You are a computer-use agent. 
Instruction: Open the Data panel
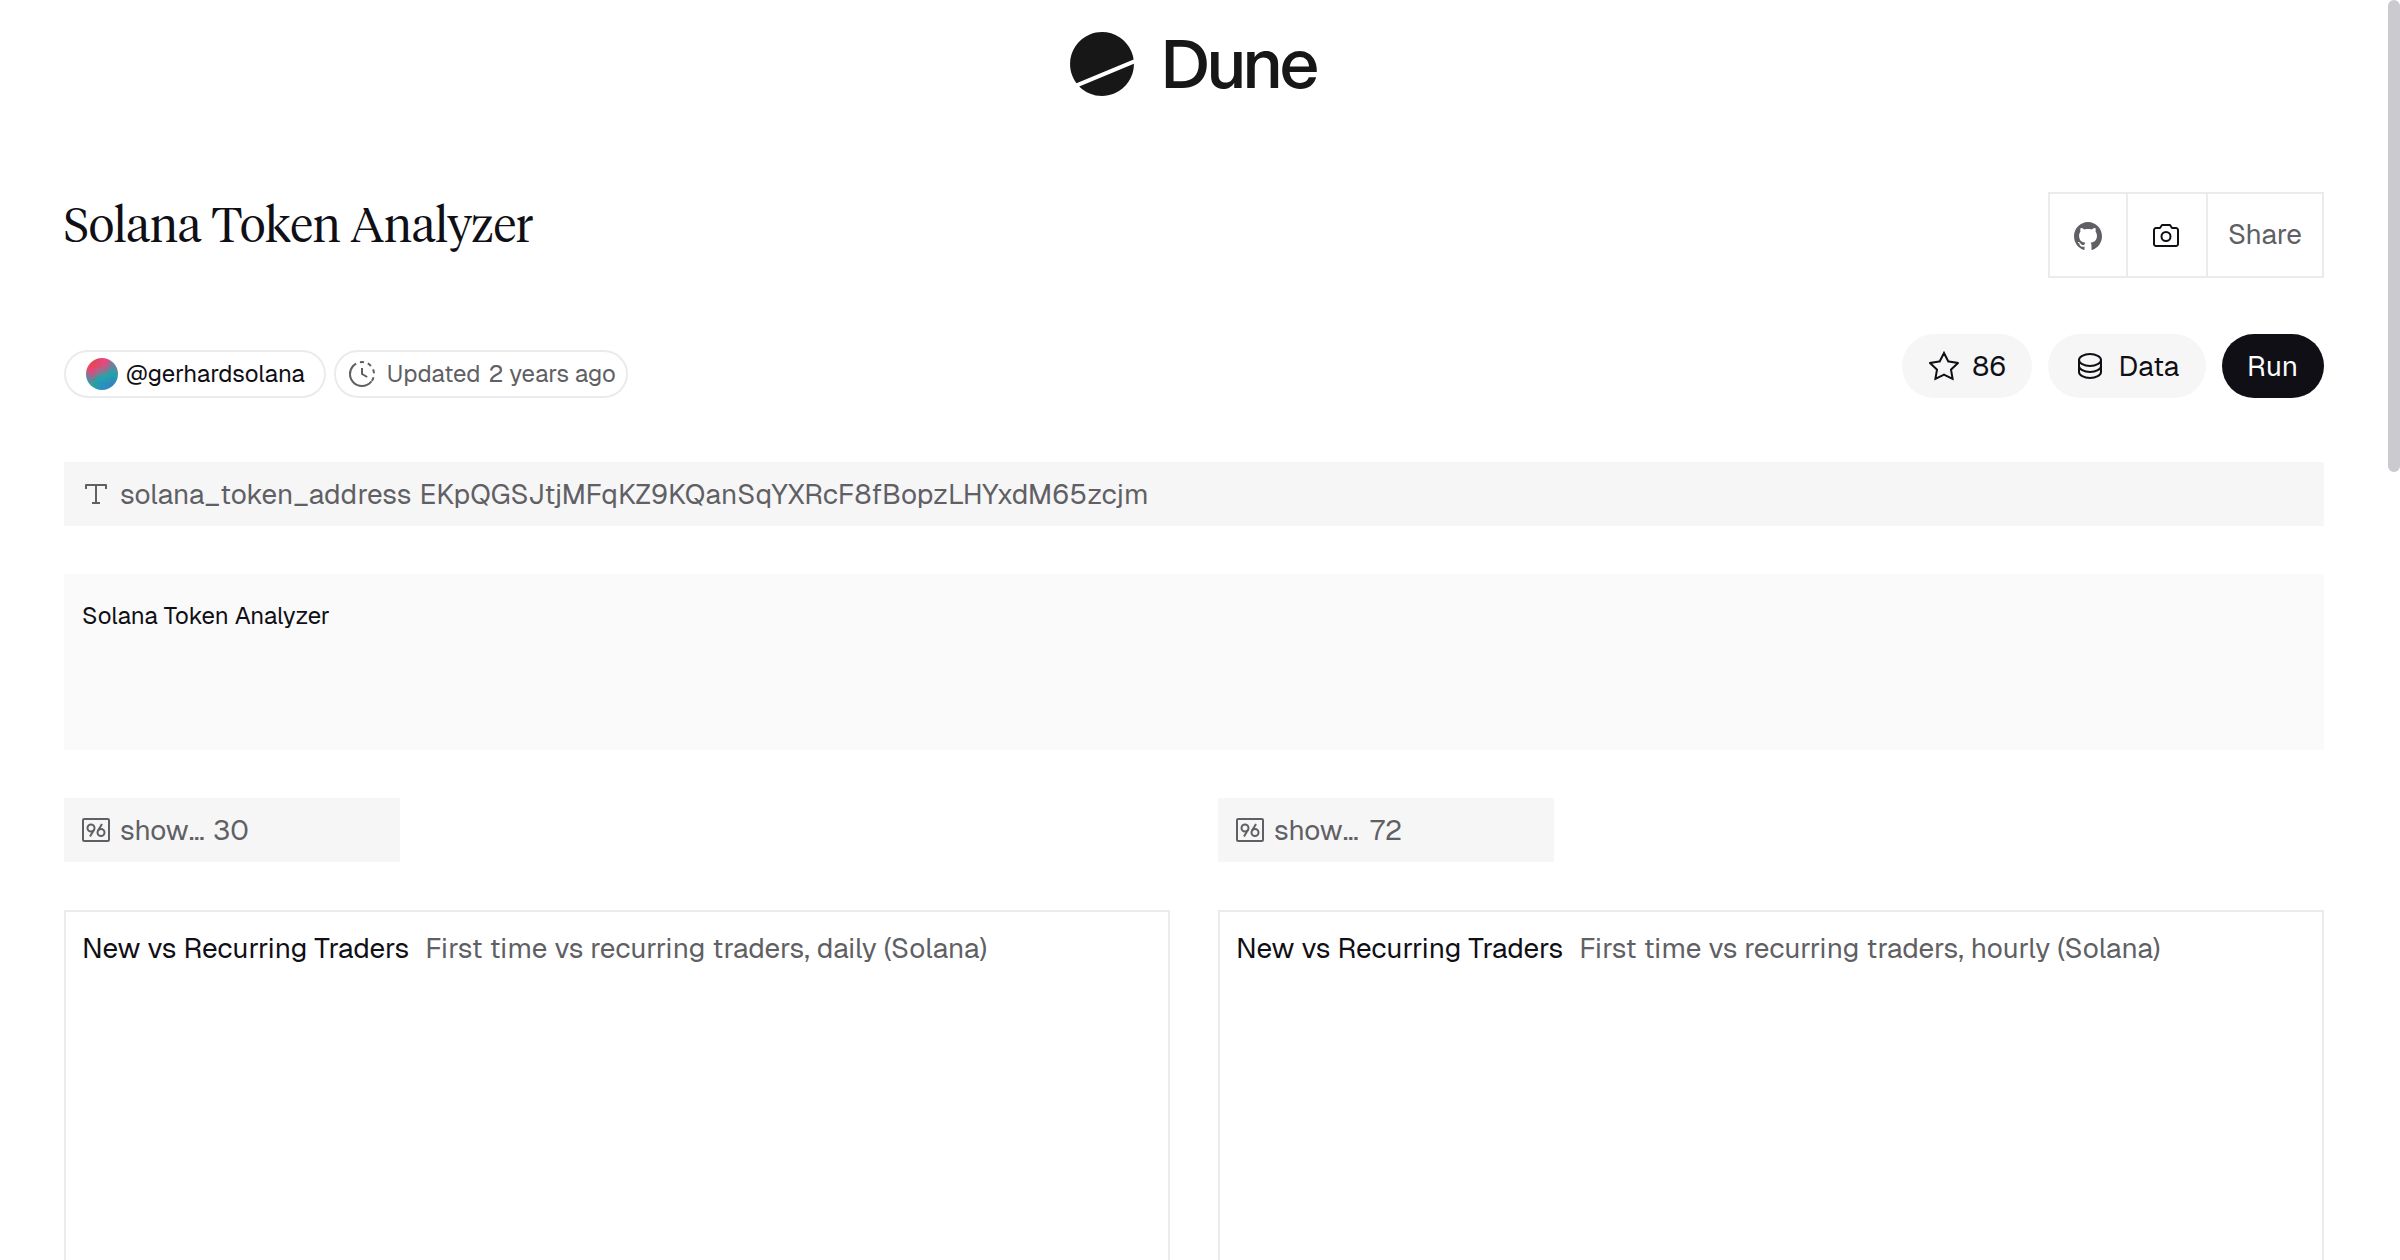pyautogui.click(x=2126, y=366)
